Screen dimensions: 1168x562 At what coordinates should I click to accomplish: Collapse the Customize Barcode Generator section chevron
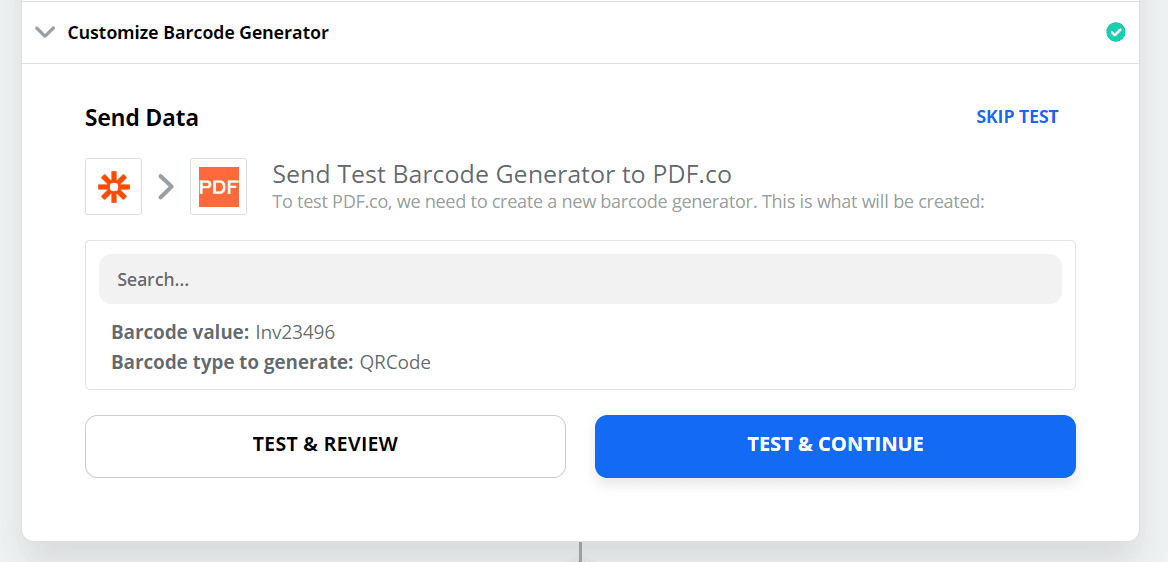44,32
